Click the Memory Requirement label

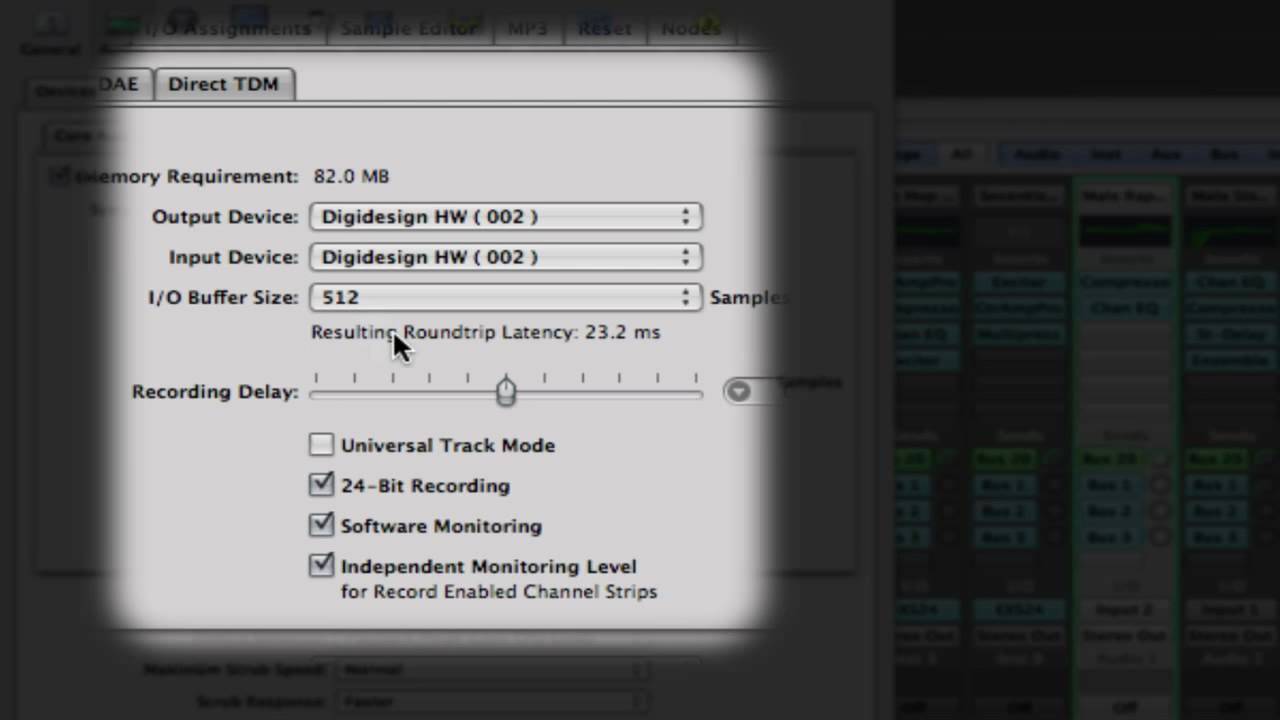pyautogui.click(x=186, y=176)
